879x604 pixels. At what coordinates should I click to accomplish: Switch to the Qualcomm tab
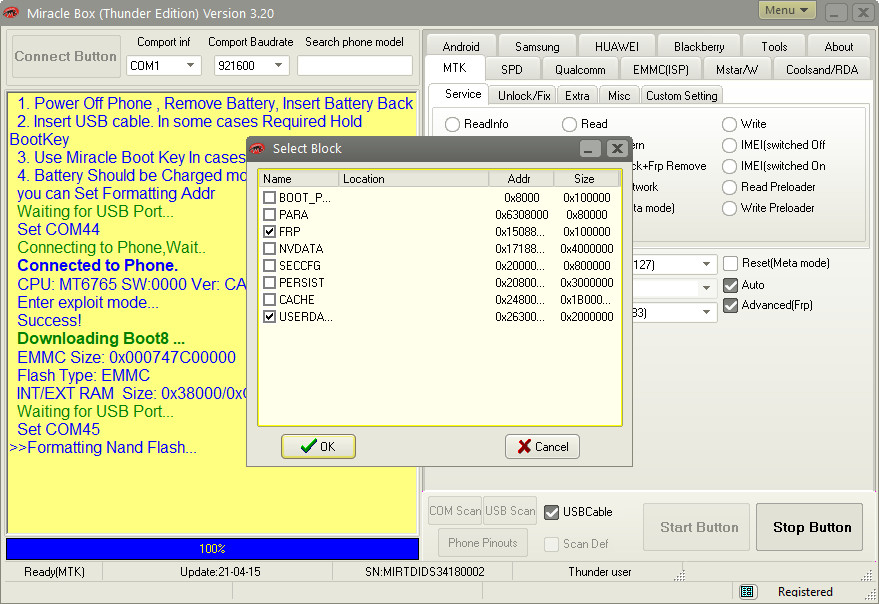click(580, 70)
